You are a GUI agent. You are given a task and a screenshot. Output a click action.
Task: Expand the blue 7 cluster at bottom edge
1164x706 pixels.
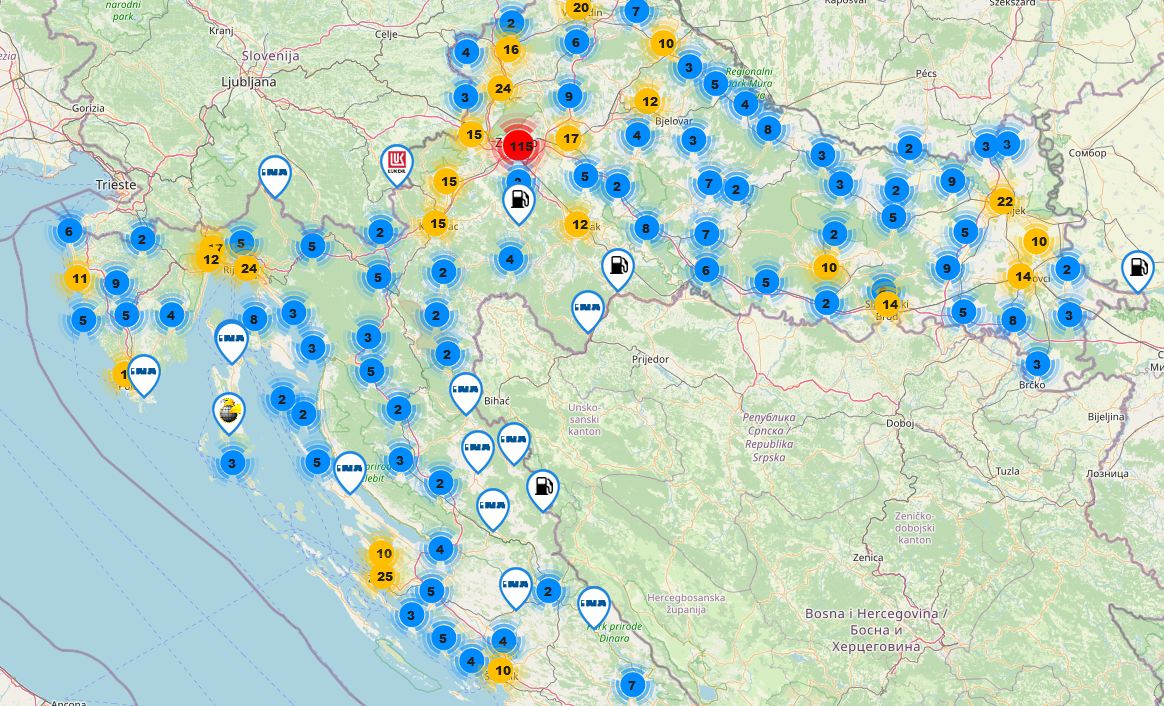click(x=630, y=685)
